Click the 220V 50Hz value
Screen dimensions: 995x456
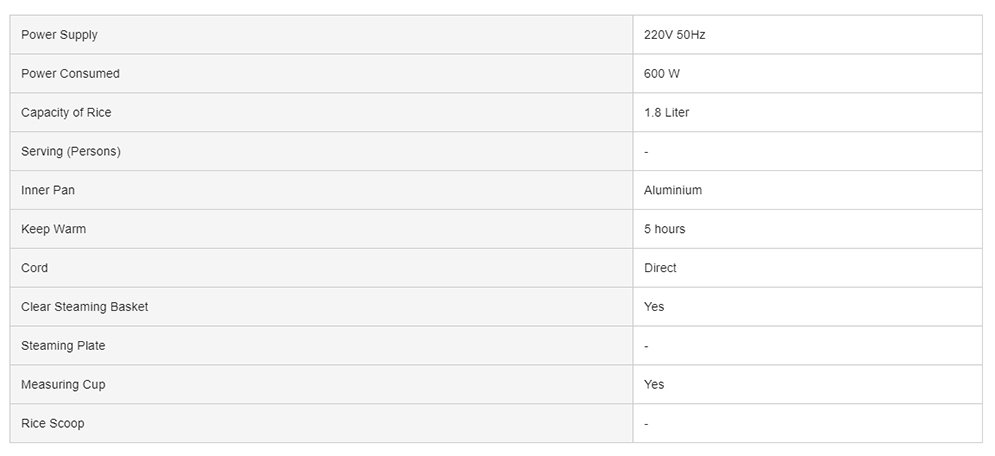675,35
